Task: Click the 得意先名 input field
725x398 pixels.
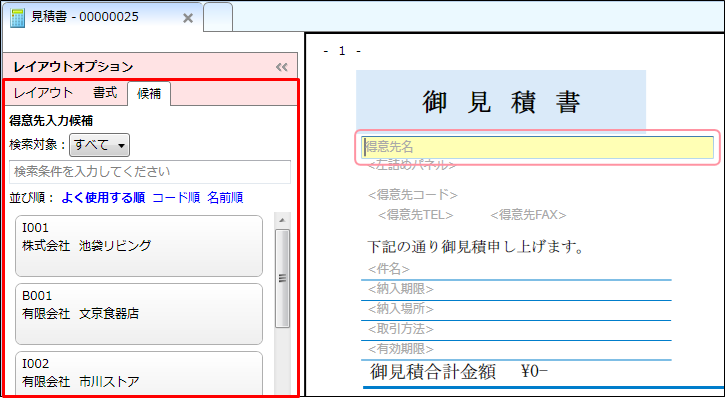Action: click(x=538, y=147)
